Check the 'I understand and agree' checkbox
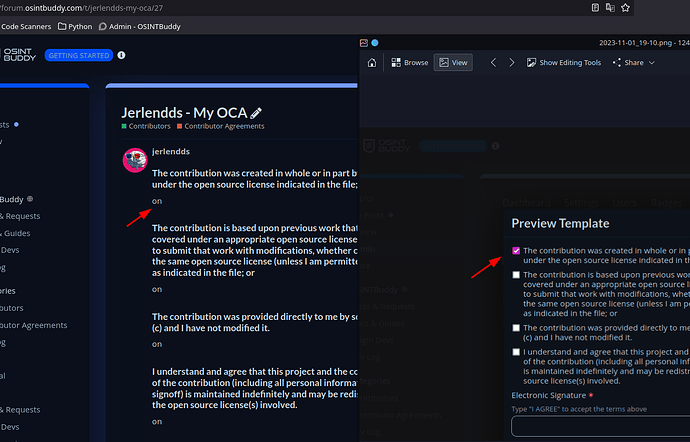The height and width of the screenshot is (442, 690). 516,352
